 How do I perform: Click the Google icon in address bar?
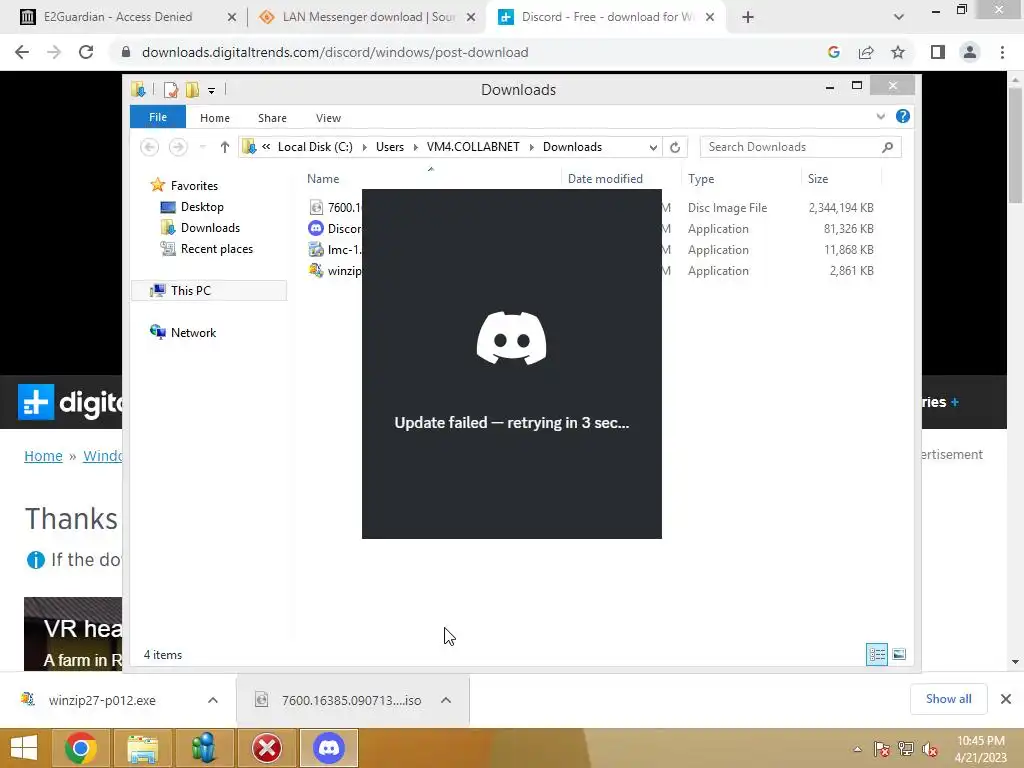(833, 52)
